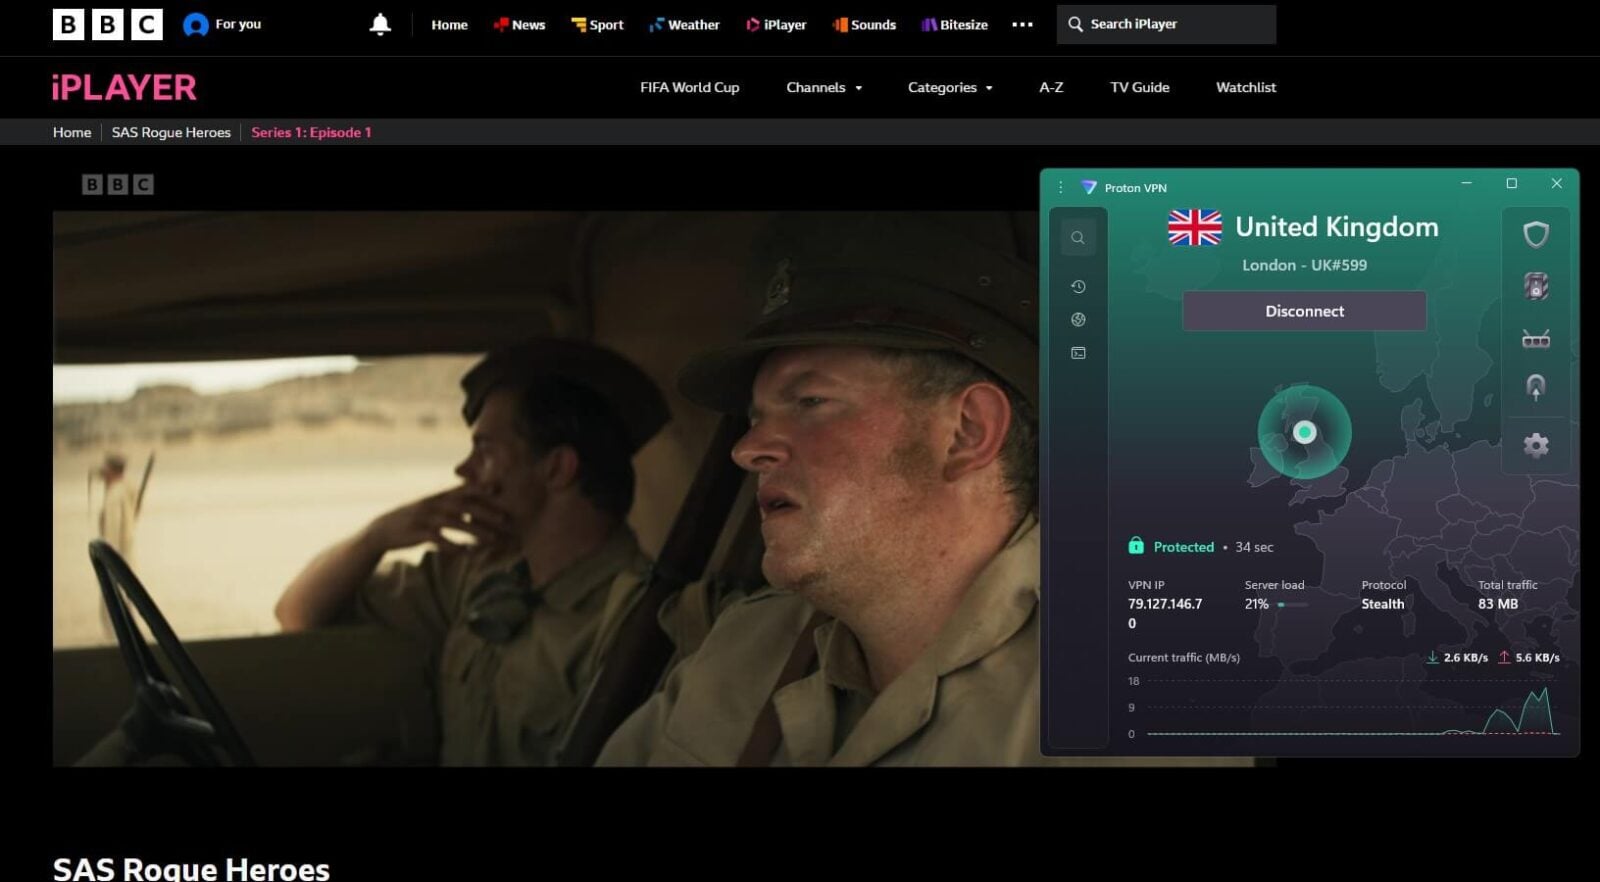Open the TV Guide menu item
The width and height of the screenshot is (1600, 882).
pos(1139,87)
